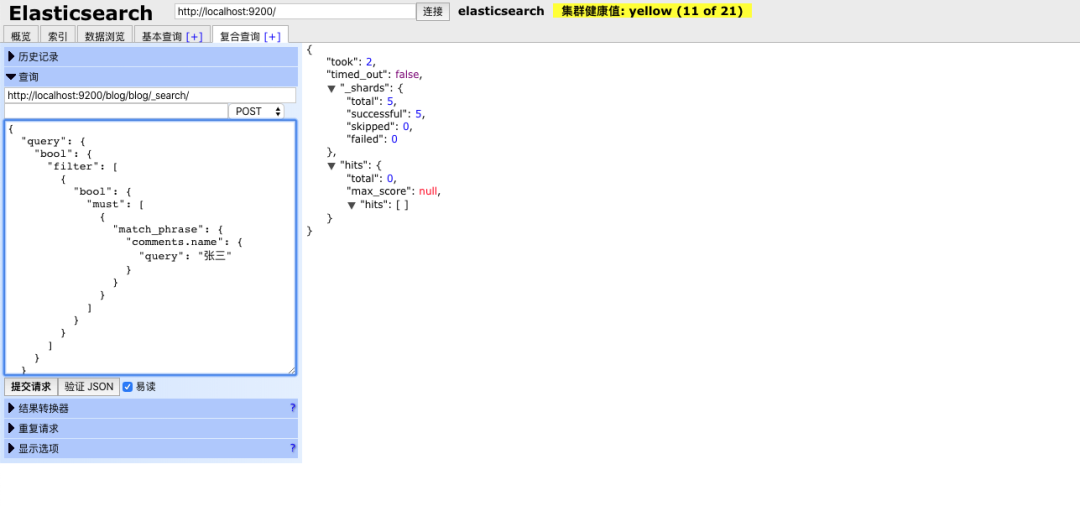The height and width of the screenshot is (506, 1080).
Task: Open help for 显示选项
Action: pyautogui.click(x=293, y=448)
